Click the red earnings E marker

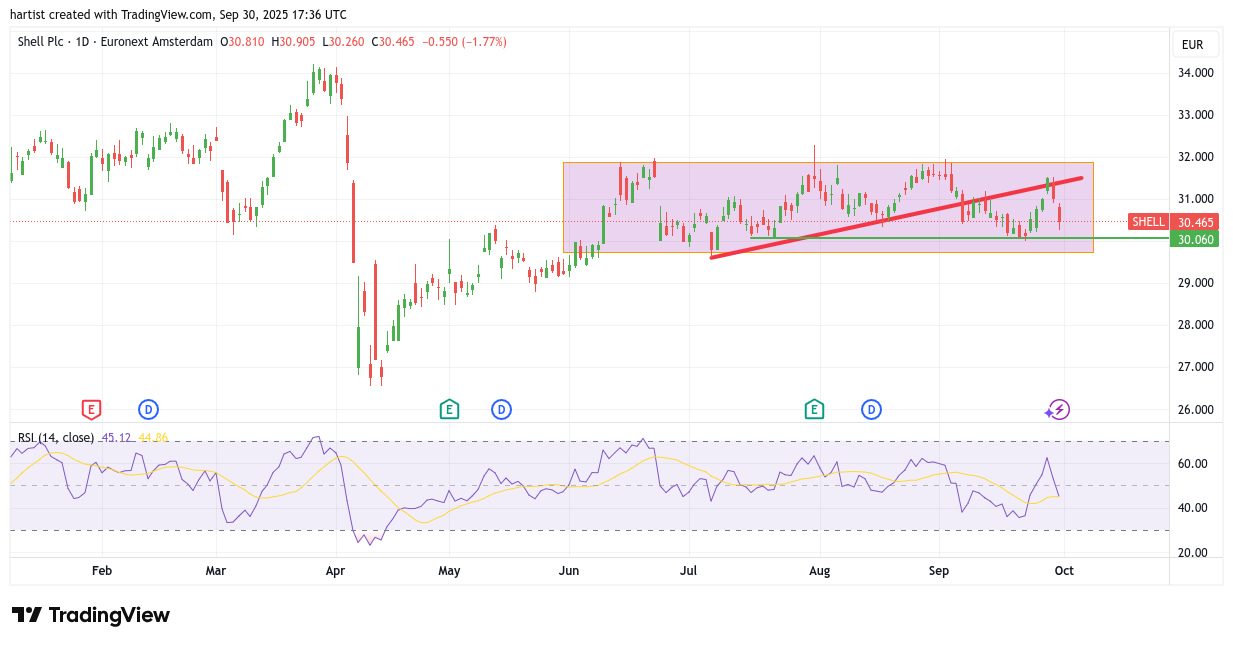[x=91, y=409]
